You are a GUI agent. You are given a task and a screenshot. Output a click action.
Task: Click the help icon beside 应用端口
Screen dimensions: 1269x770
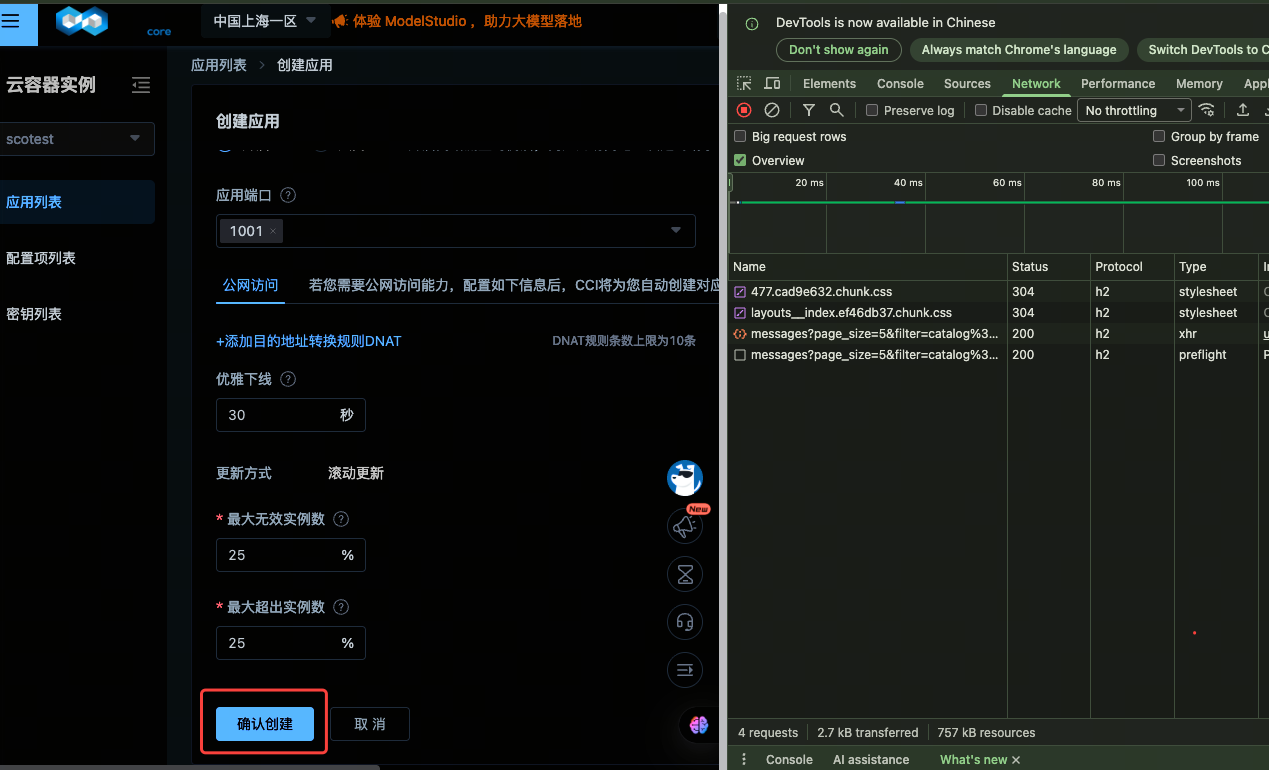click(288, 195)
